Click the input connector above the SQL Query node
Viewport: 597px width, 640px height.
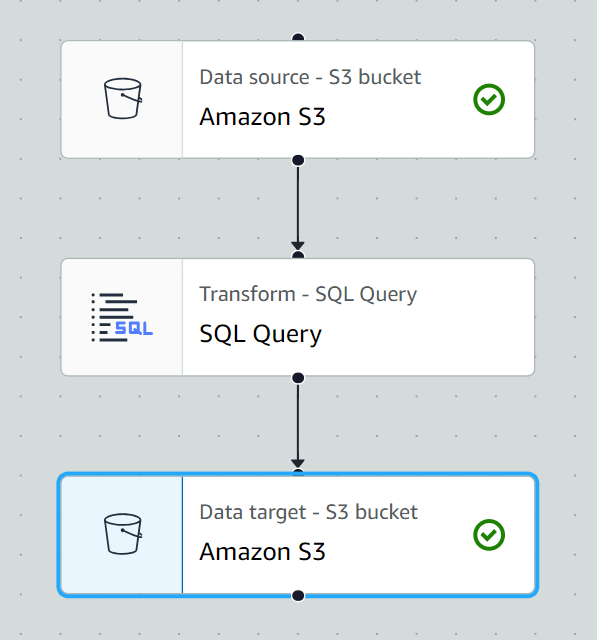pyautogui.click(x=298, y=256)
